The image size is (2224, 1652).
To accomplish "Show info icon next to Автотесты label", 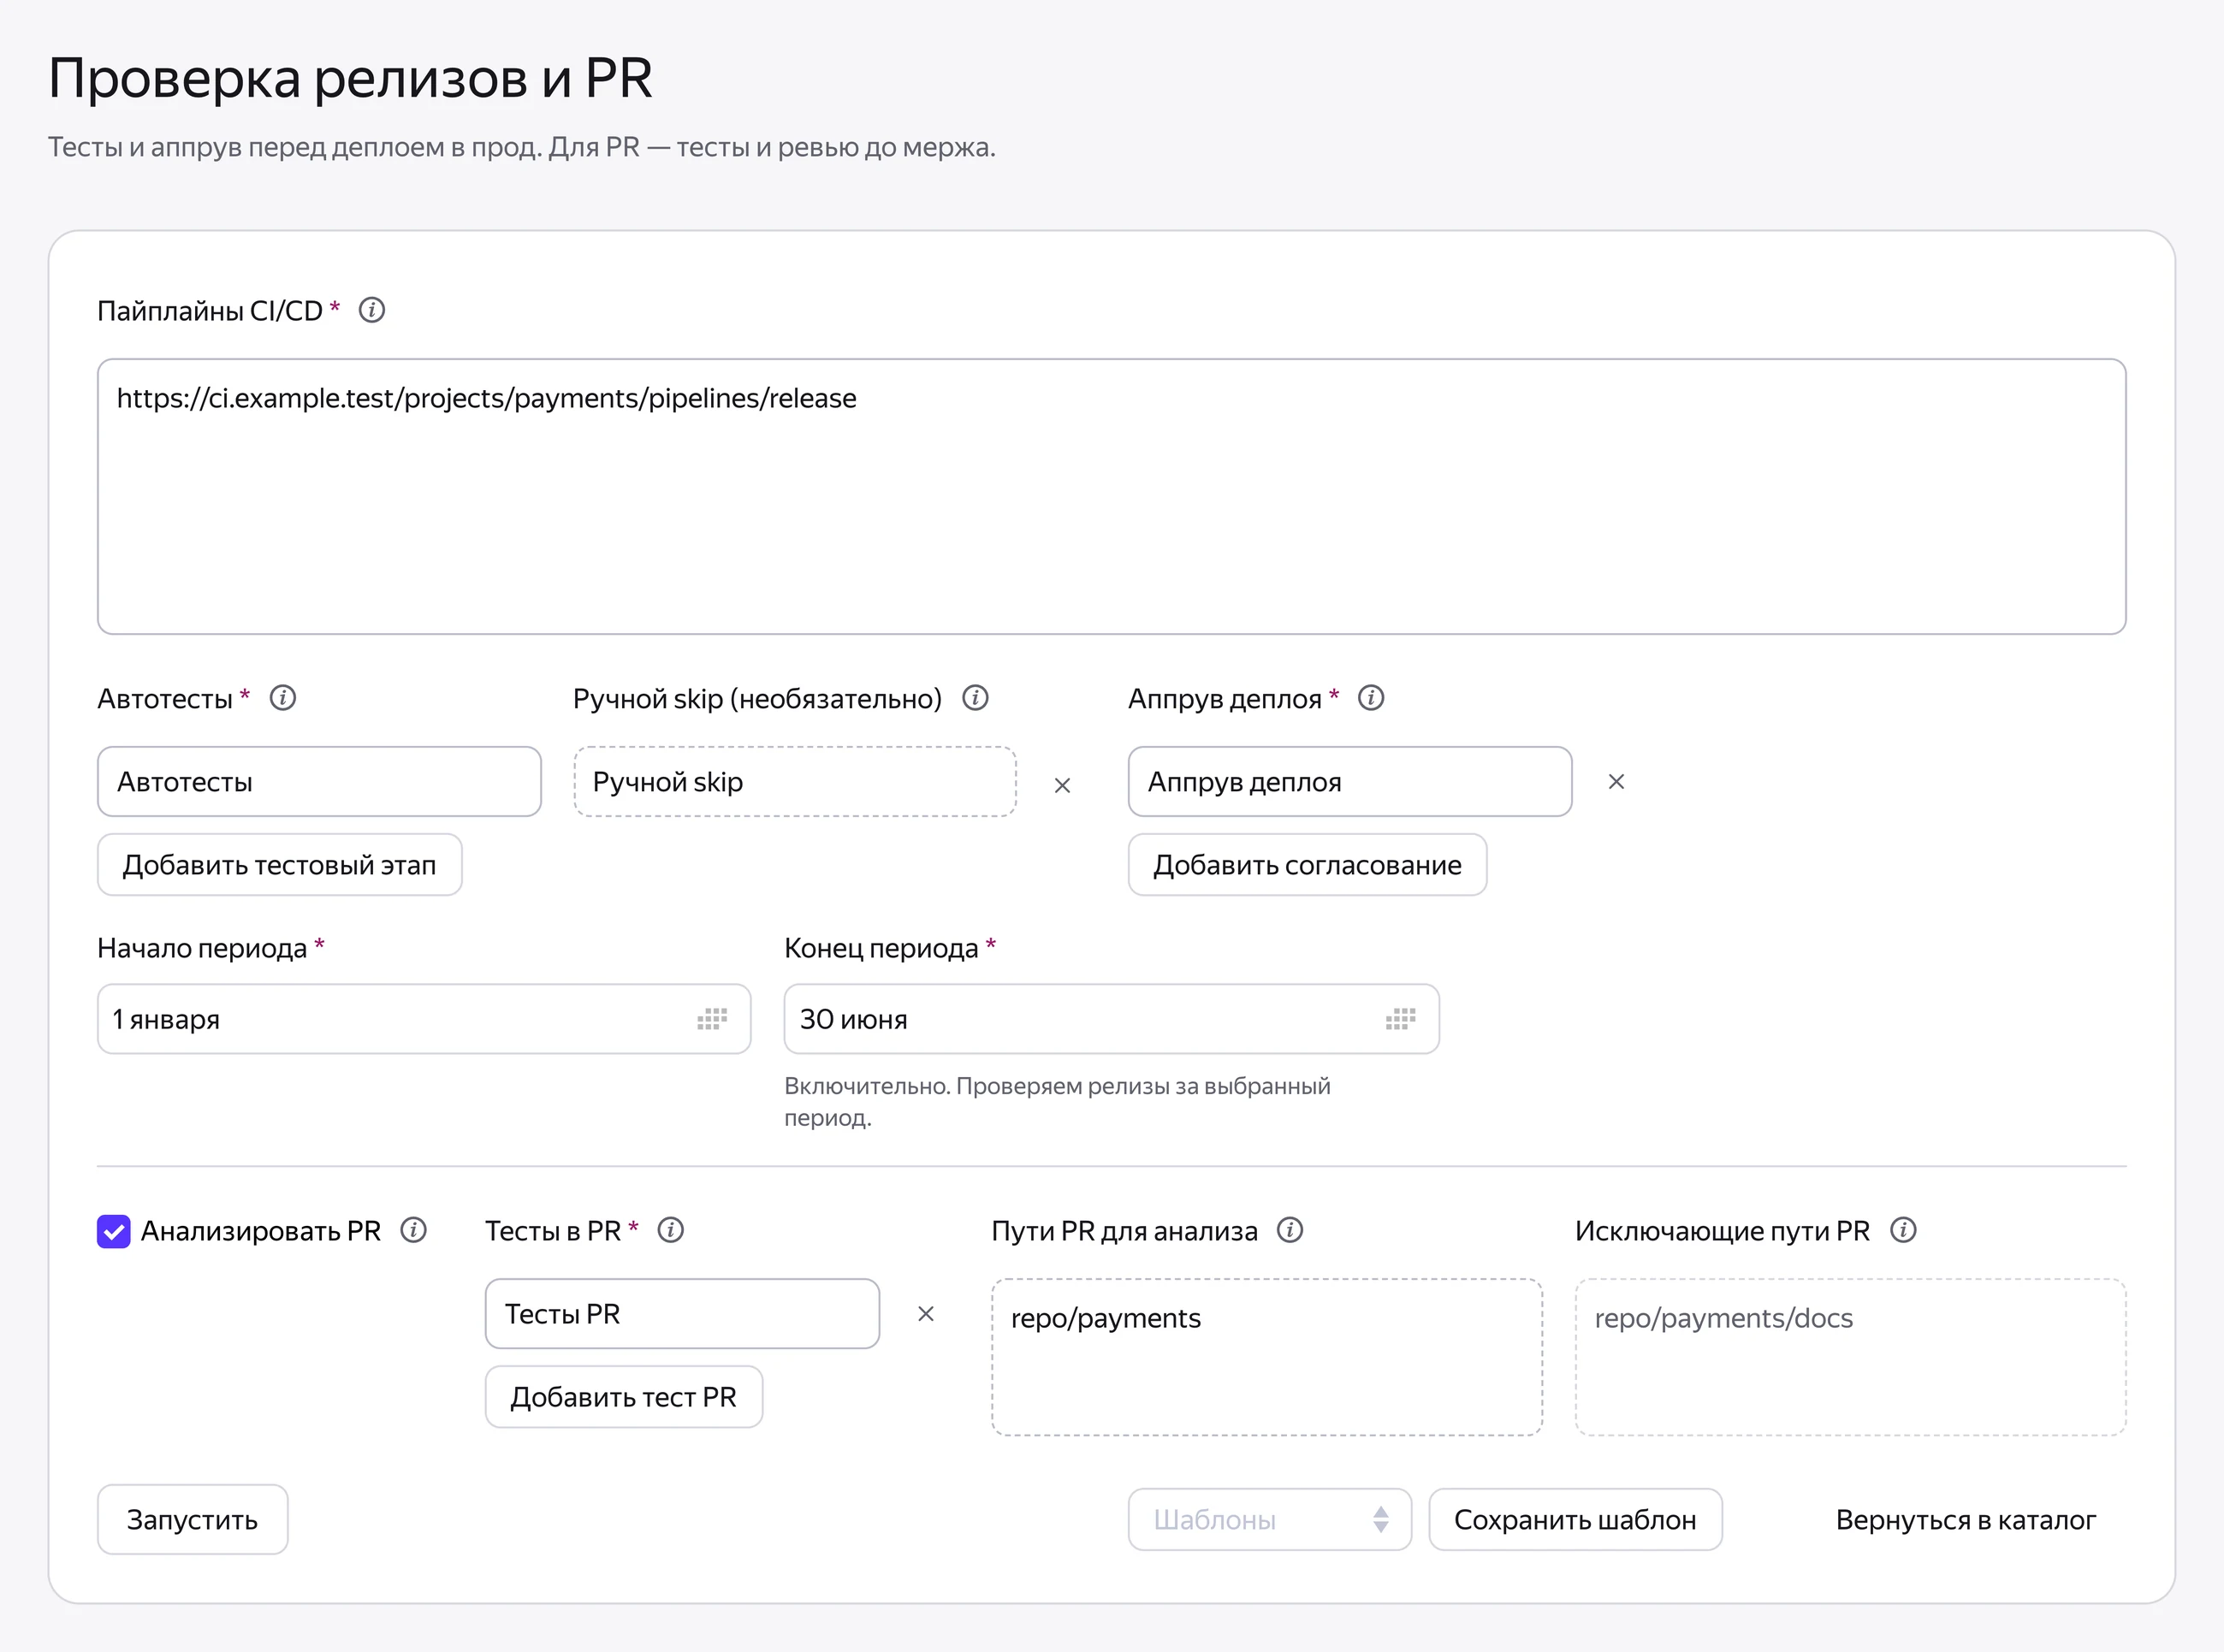I will coord(283,698).
